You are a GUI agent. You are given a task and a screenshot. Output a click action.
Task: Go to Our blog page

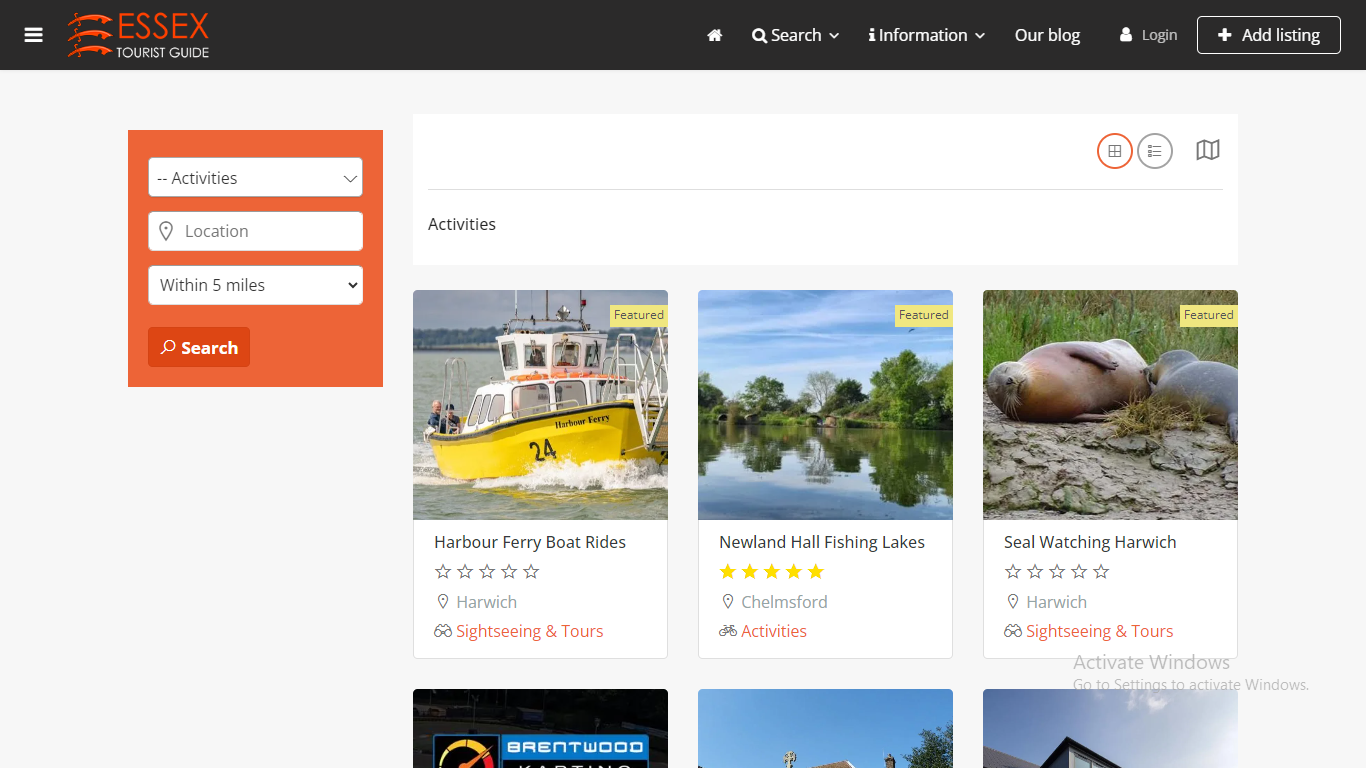[x=1047, y=35]
